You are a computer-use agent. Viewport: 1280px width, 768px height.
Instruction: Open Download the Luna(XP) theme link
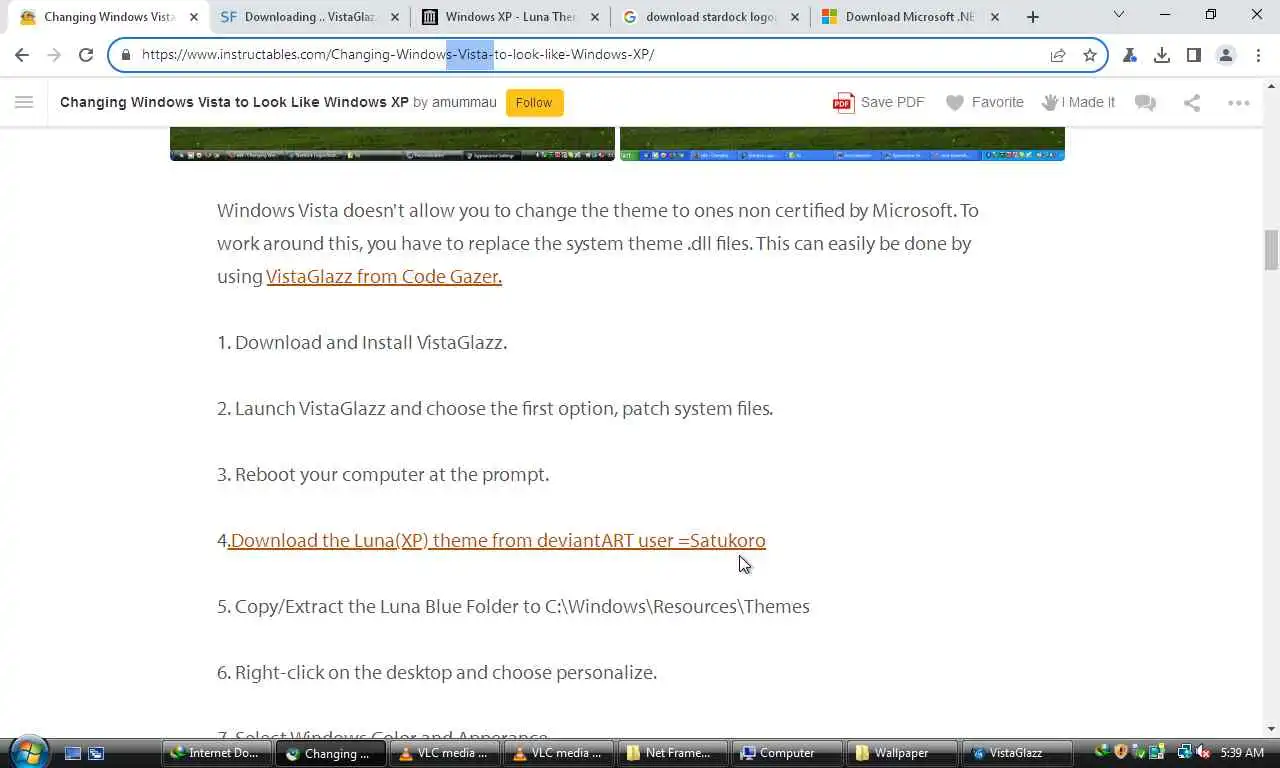pyautogui.click(x=497, y=540)
